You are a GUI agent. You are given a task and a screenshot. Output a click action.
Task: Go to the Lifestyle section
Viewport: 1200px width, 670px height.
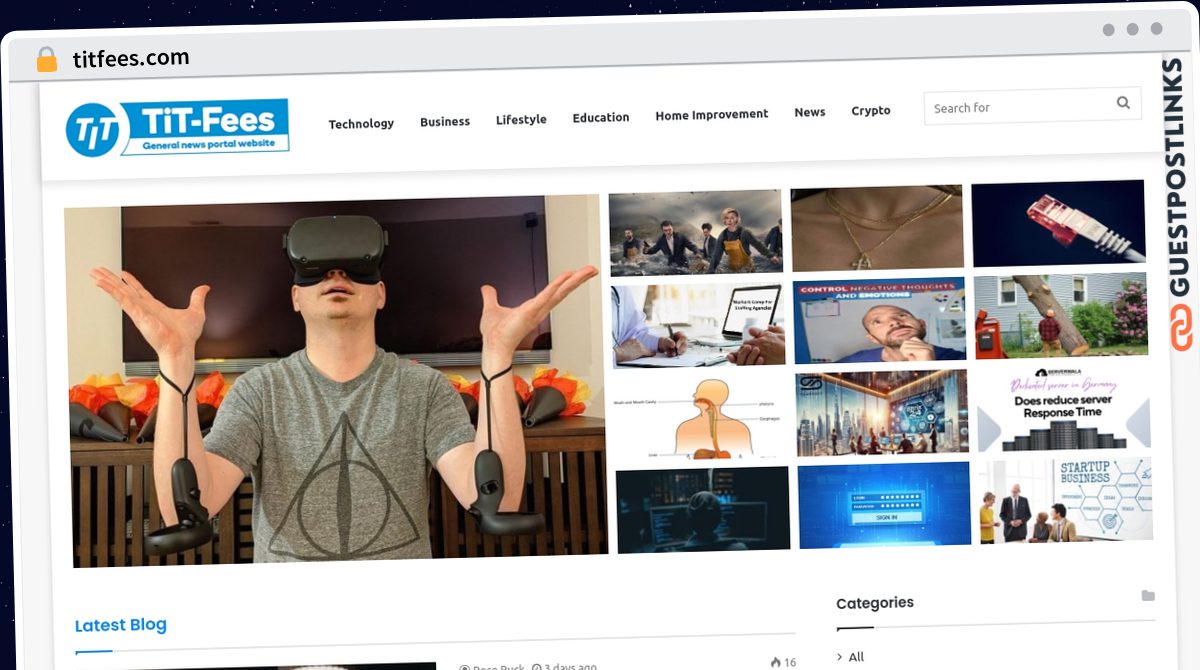point(521,120)
